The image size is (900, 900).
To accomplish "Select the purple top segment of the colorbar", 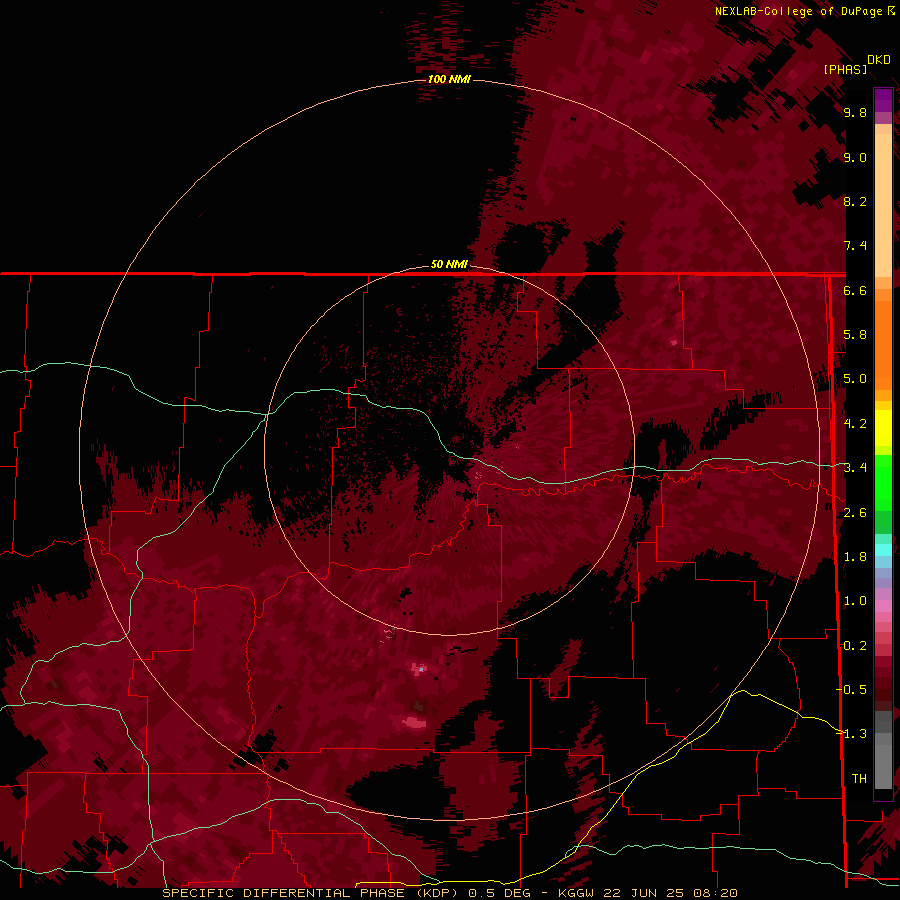I will (883, 101).
